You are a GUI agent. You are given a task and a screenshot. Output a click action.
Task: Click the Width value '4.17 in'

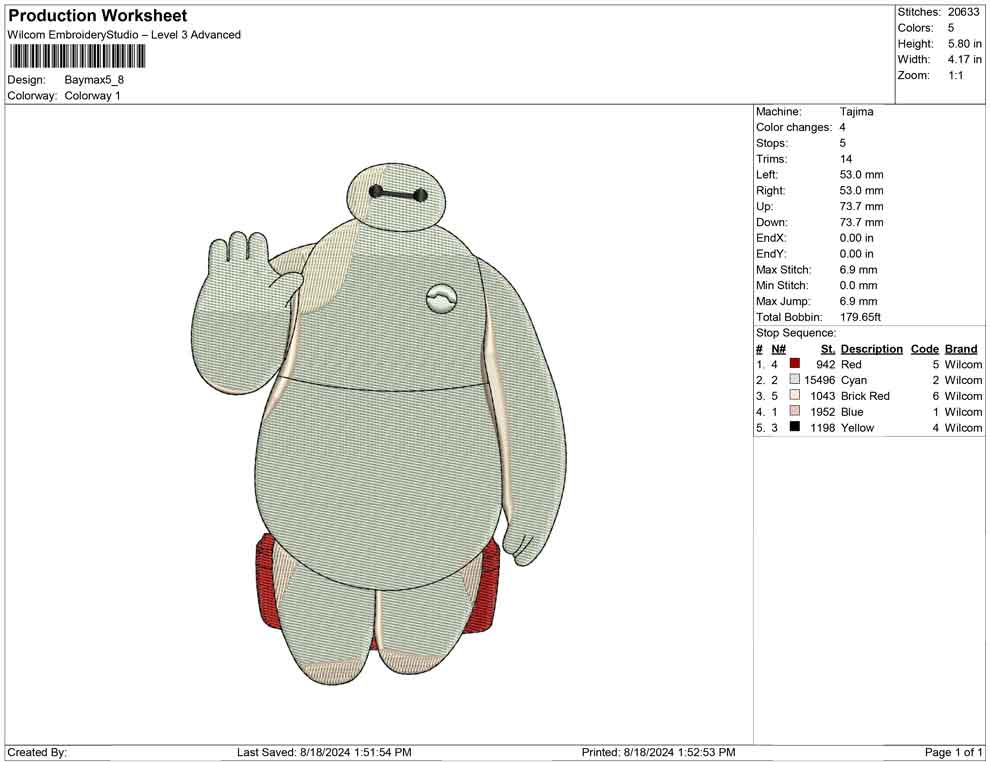(964, 59)
